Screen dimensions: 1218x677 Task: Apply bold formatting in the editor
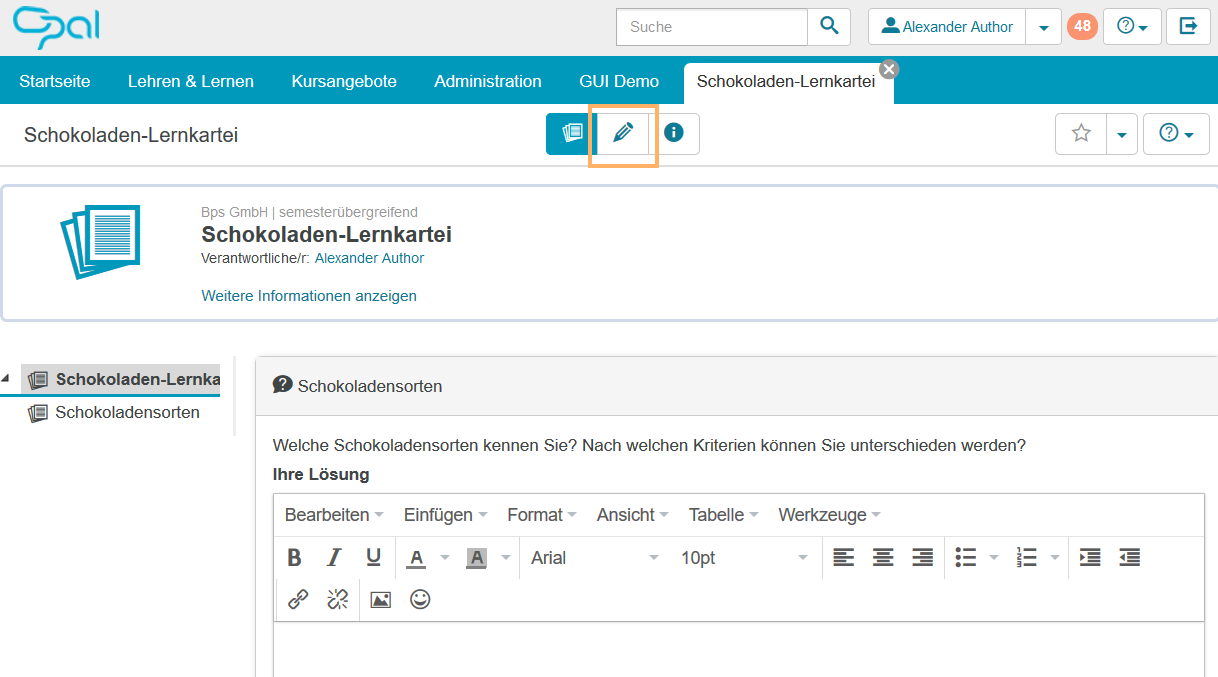(293, 557)
